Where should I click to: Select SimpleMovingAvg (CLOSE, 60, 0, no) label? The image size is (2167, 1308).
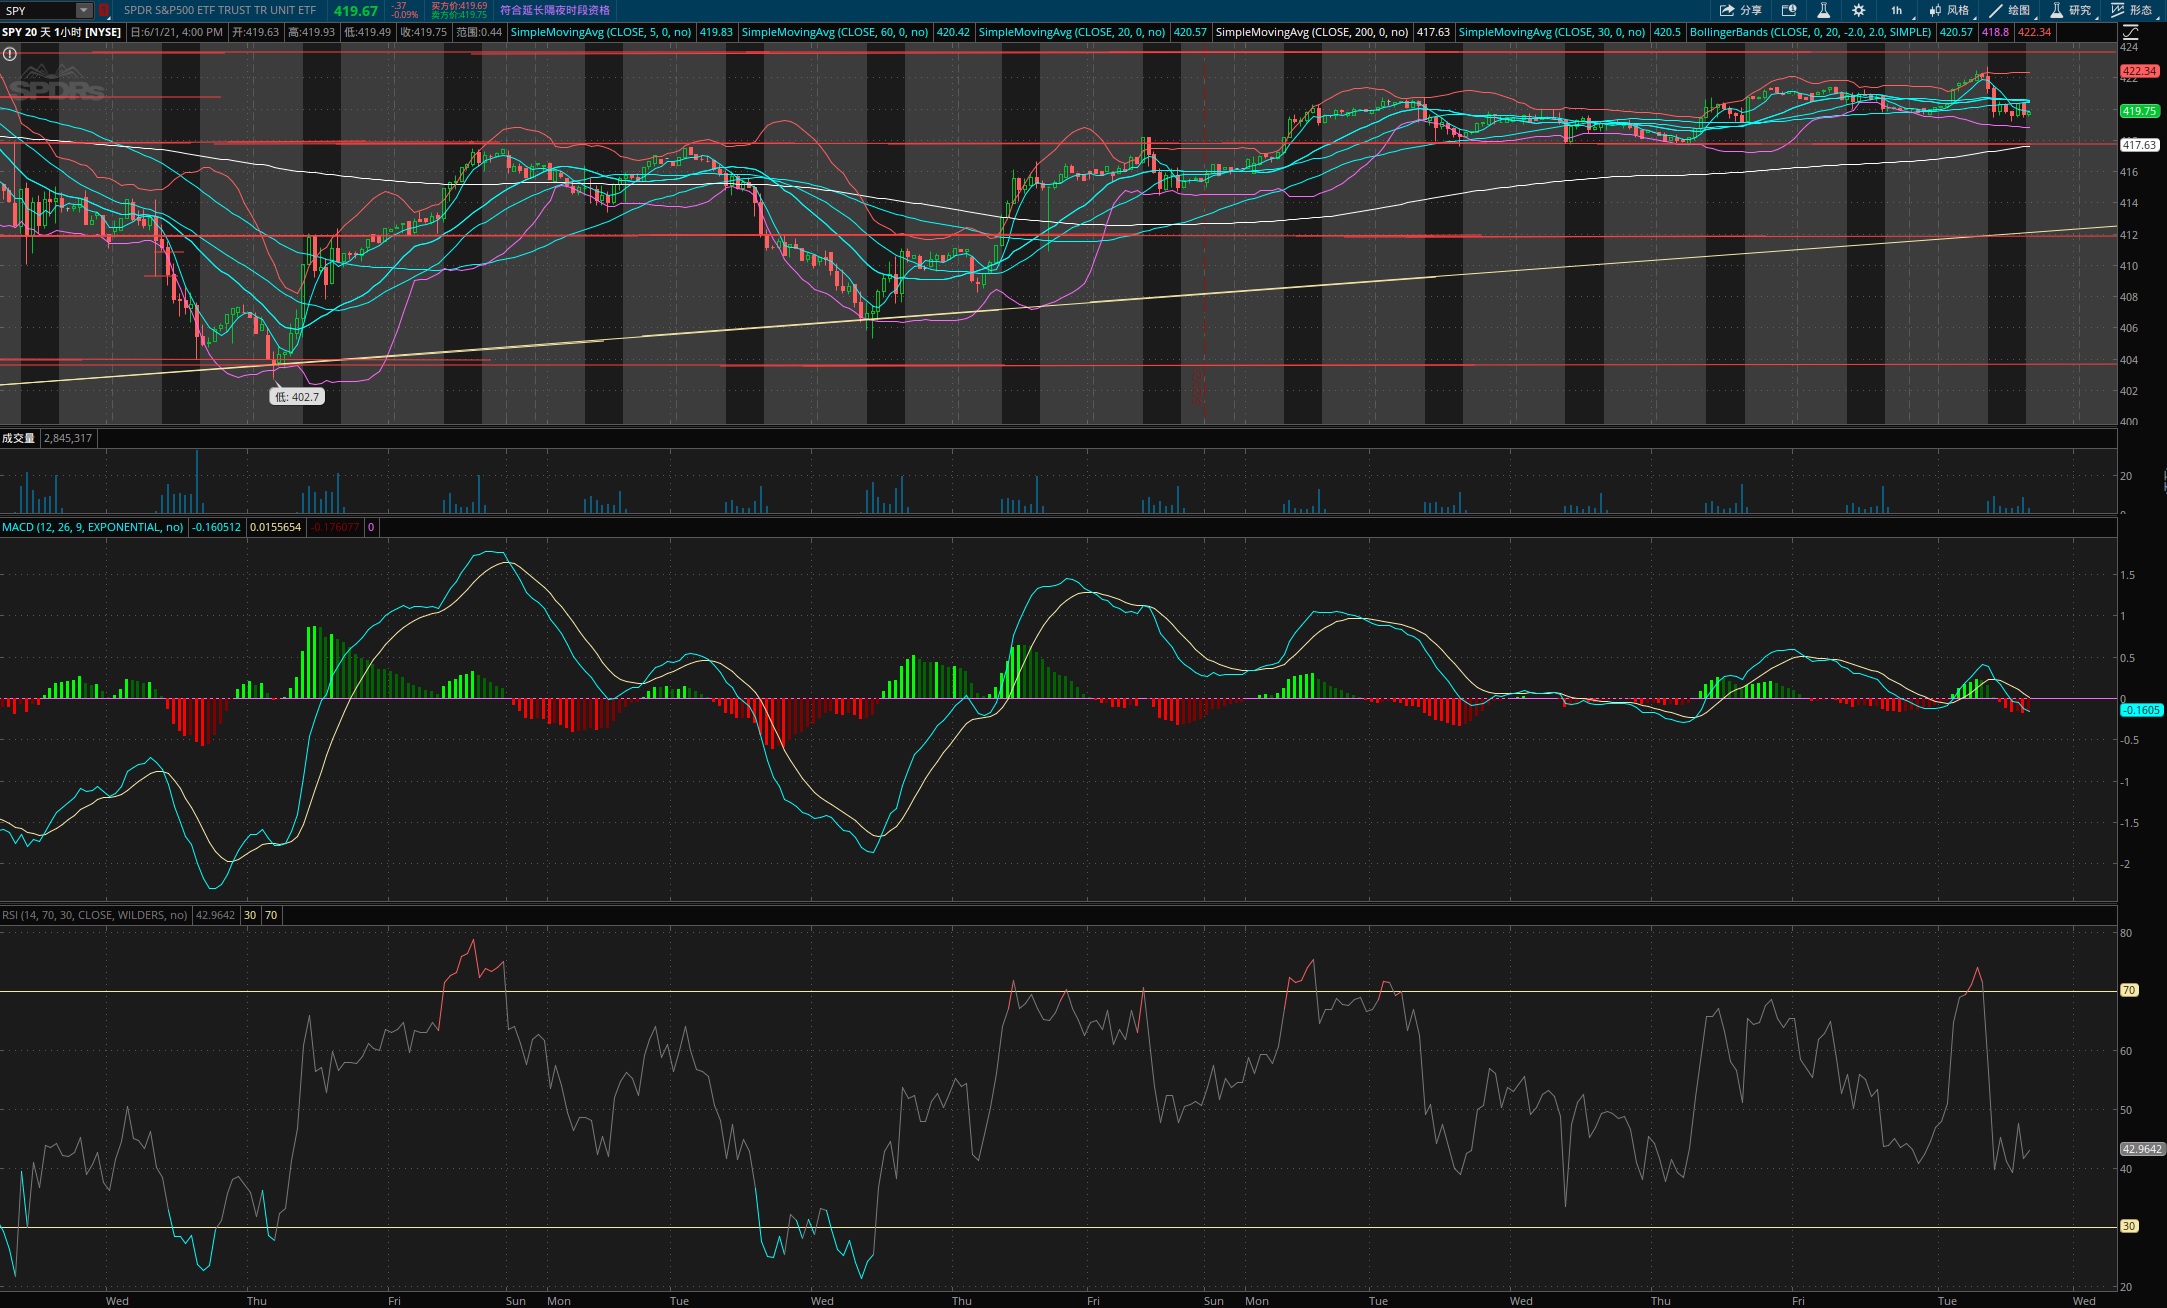coord(835,32)
